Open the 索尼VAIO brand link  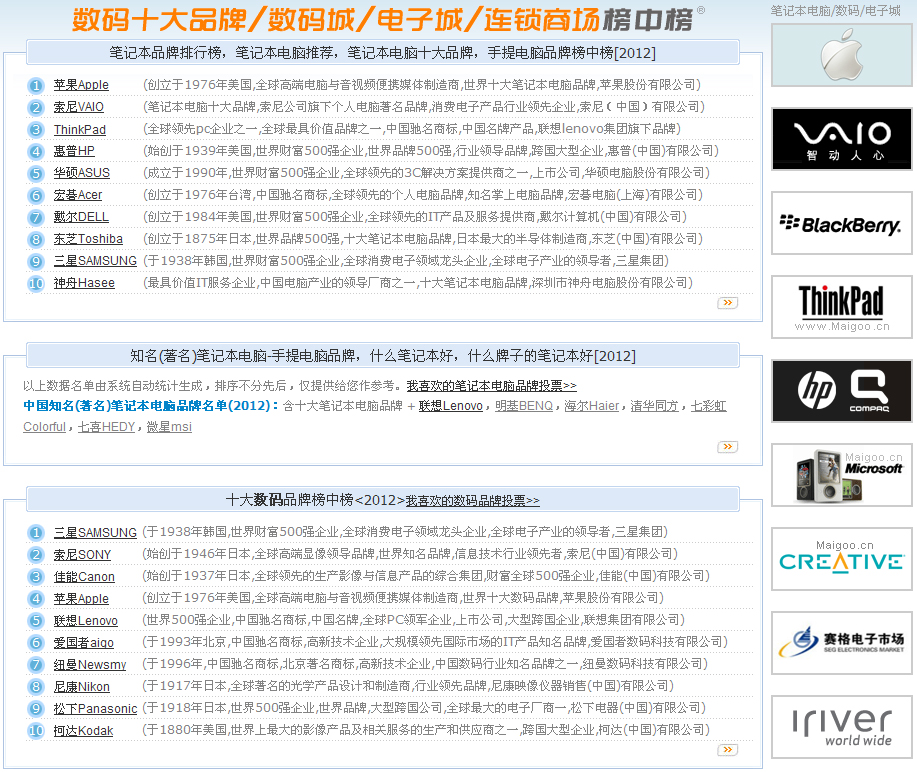pyautogui.click(x=78, y=107)
